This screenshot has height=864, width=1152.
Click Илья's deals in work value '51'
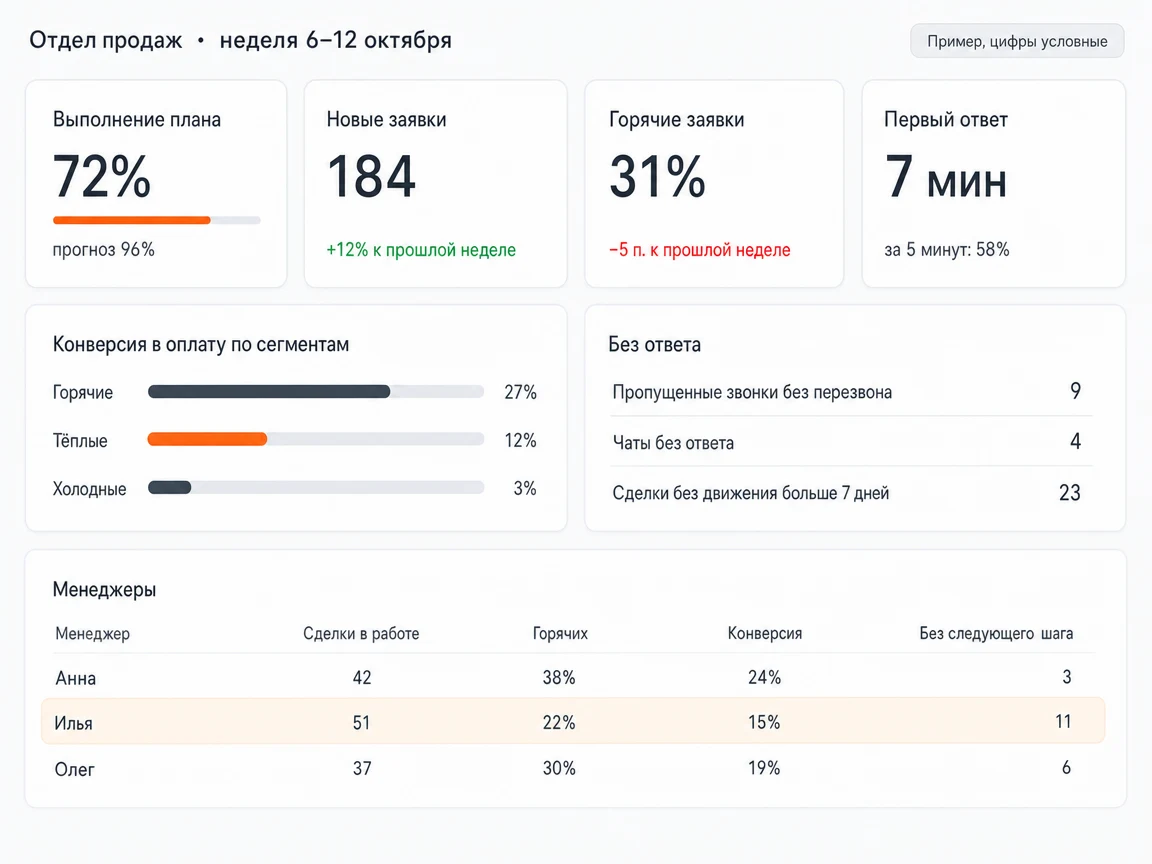click(361, 723)
